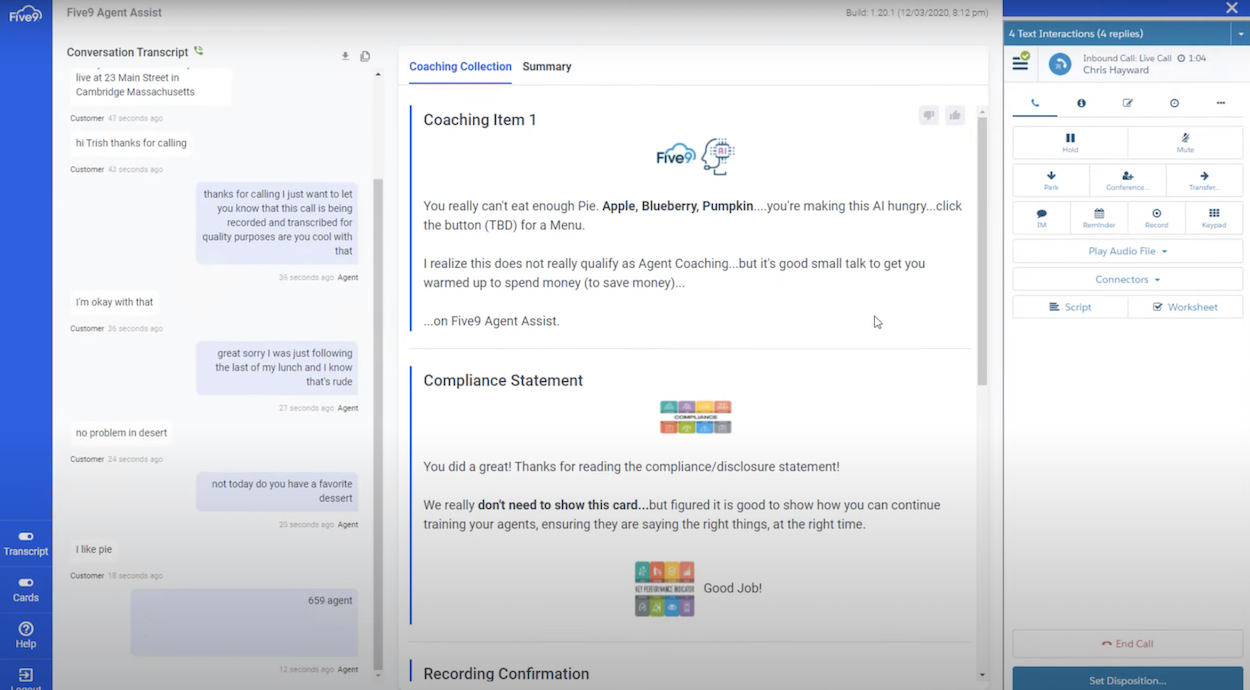Click the Five9 AI logo image in Coaching Item 1
The width and height of the screenshot is (1250, 690).
click(695, 157)
